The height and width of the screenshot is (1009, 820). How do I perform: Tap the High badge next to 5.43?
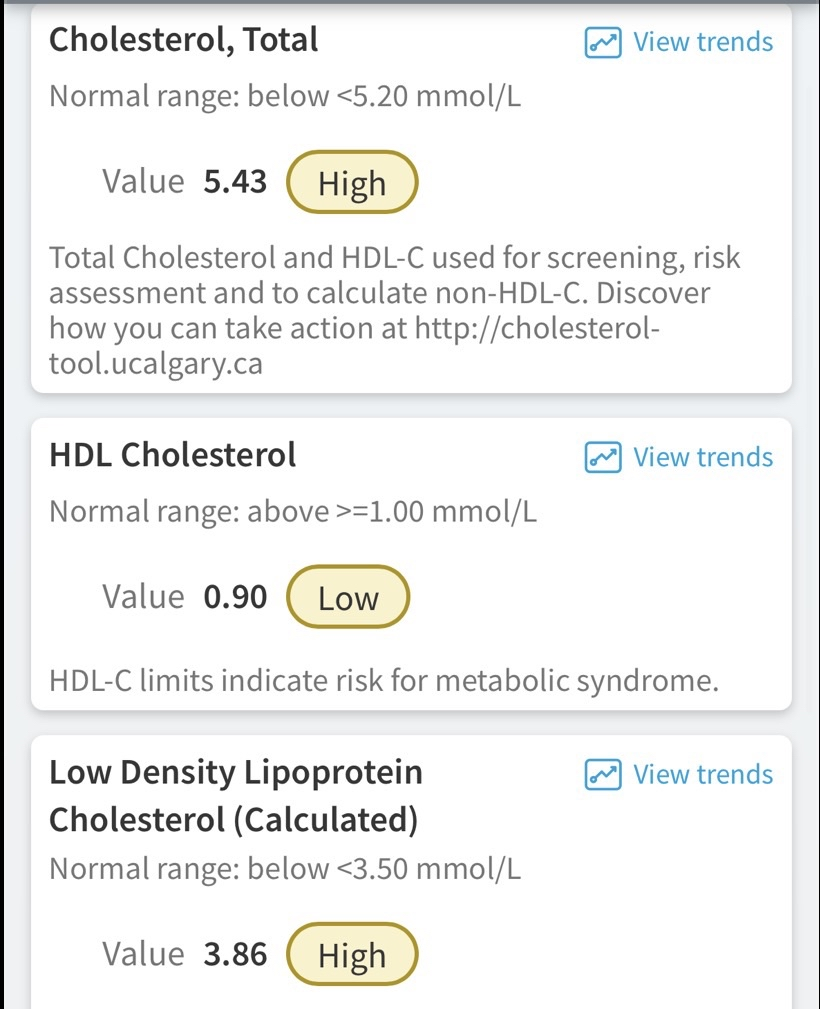pos(351,183)
